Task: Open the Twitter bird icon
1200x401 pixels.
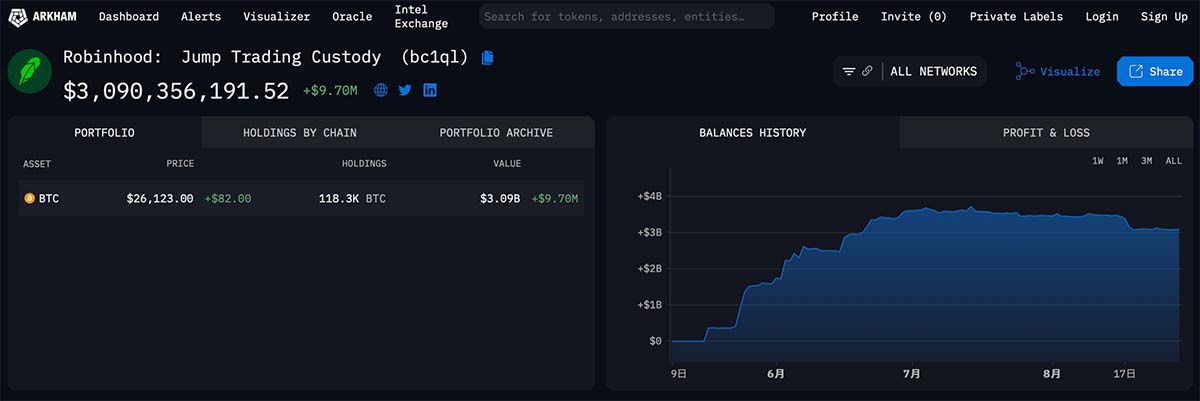Action: click(405, 90)
